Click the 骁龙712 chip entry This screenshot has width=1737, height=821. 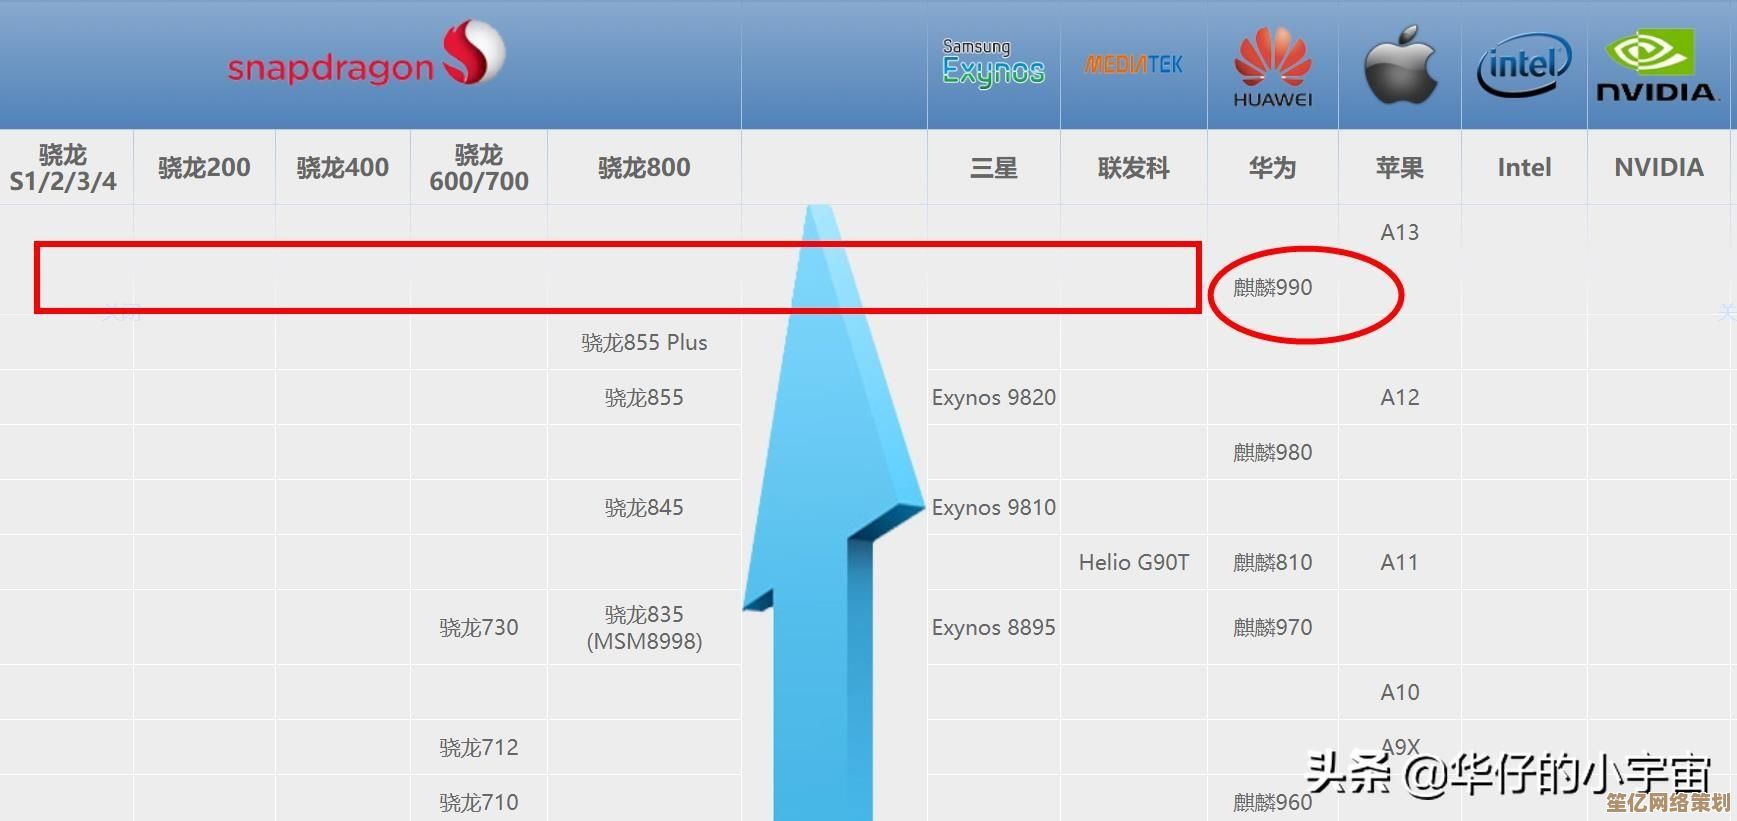(479, 747)
